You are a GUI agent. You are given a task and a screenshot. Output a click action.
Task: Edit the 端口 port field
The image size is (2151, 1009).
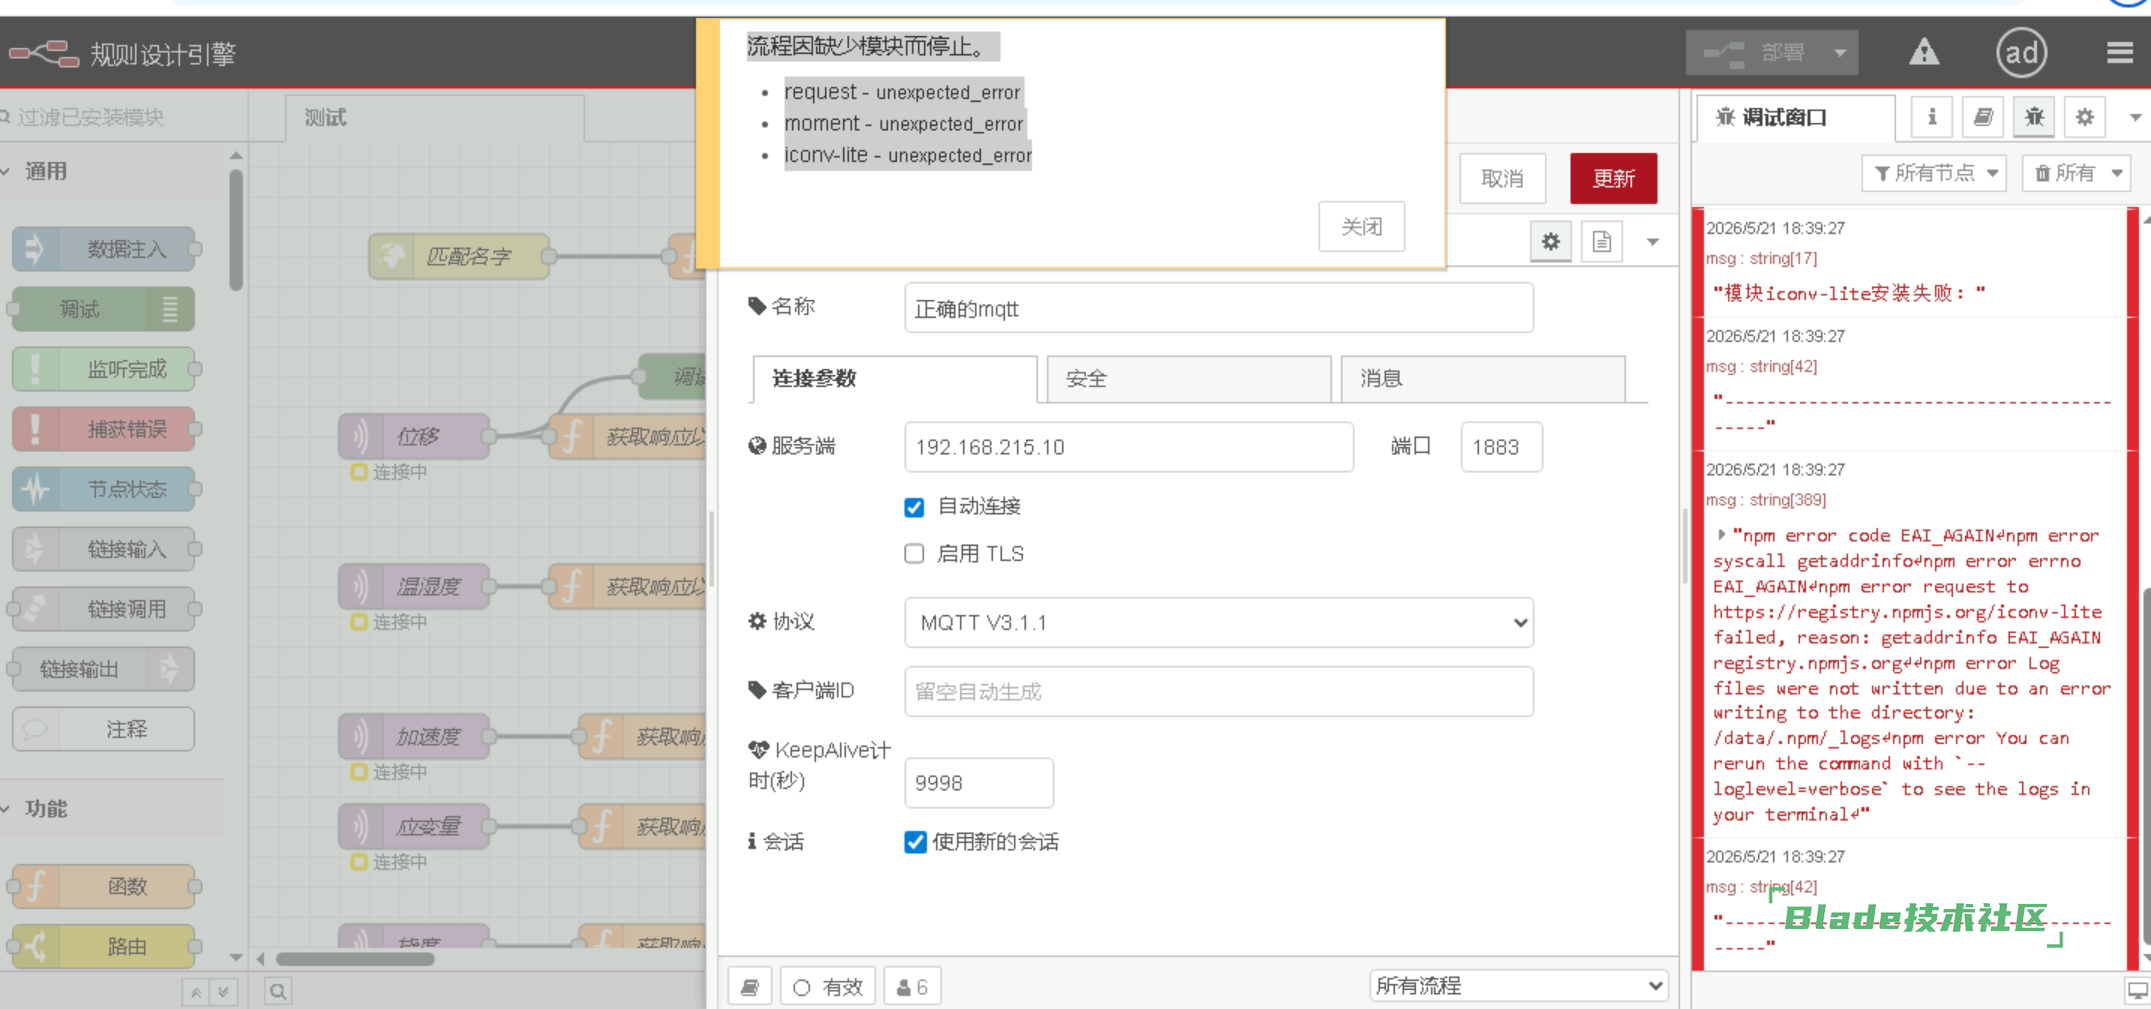(x=1501, y=447)
